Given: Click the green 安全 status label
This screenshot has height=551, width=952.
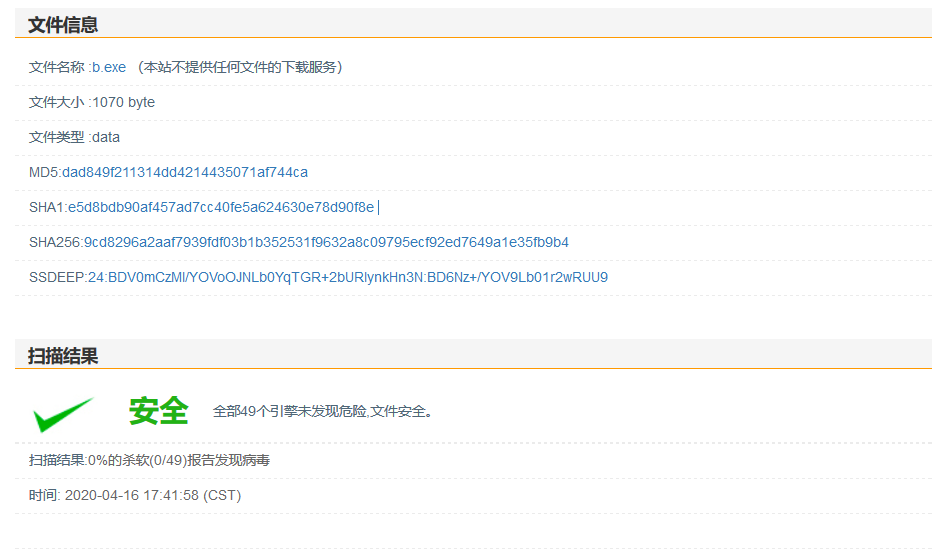Looking at the screenshot, I should 159,411.
